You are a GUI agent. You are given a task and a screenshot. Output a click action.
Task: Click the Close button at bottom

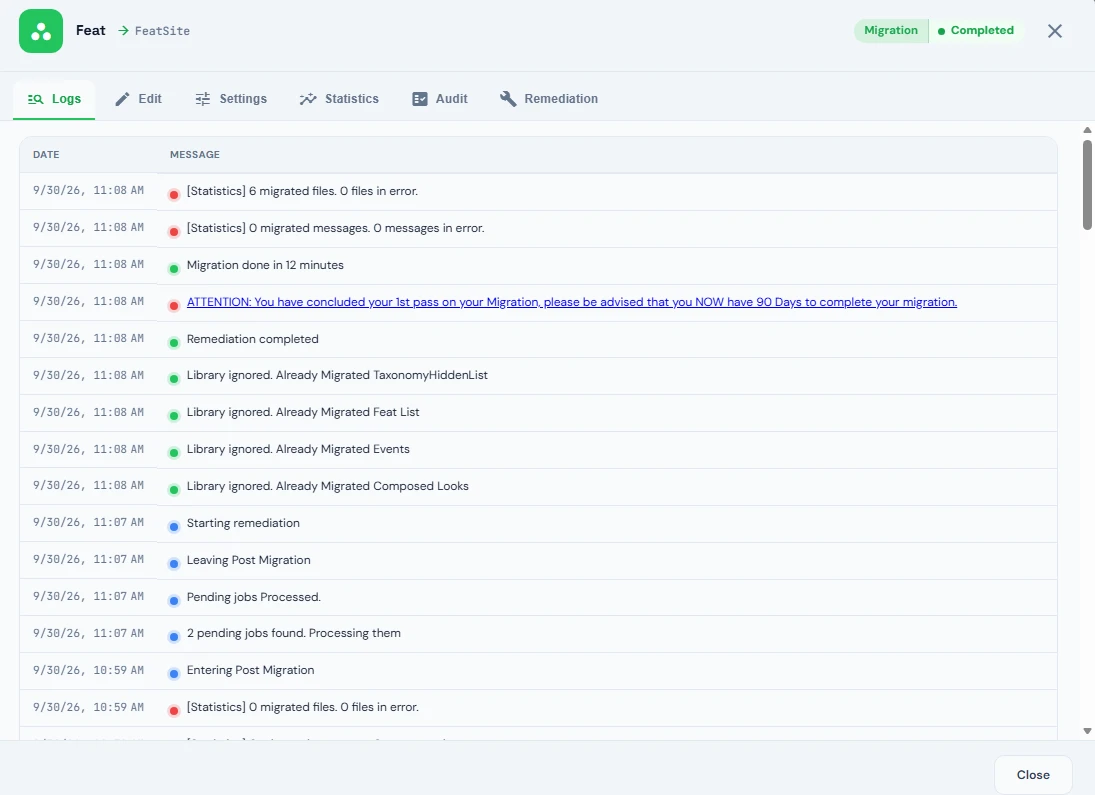1033,775
